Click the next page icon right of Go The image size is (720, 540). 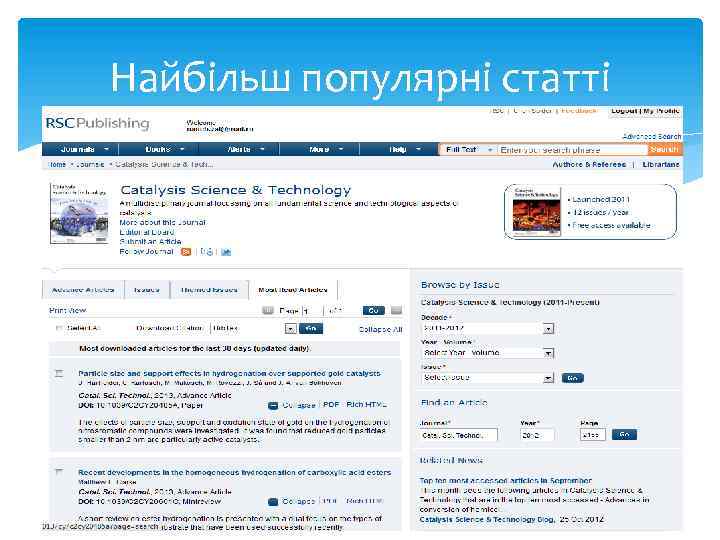396,310
